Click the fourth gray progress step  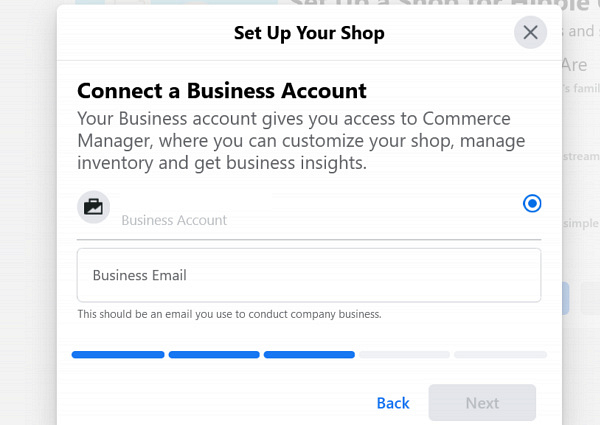(404, 354)
